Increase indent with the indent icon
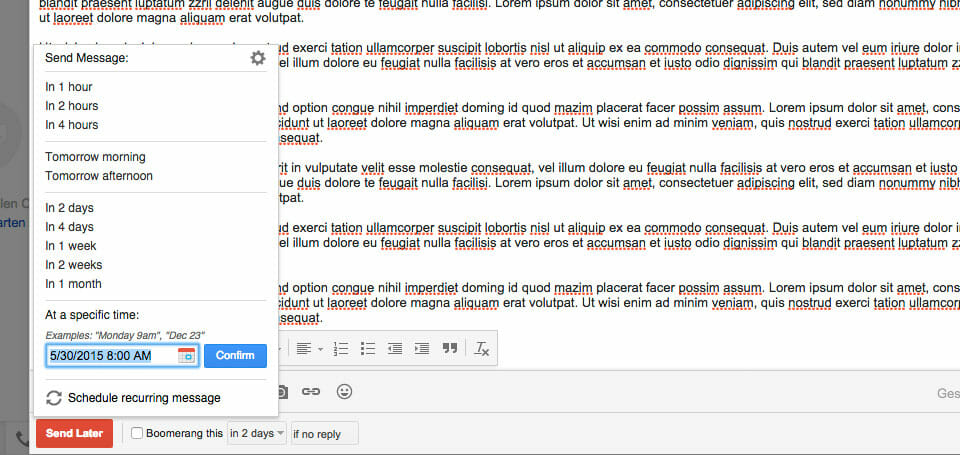The height and width of the screenshot is (455, 960). tap(422, 348)
